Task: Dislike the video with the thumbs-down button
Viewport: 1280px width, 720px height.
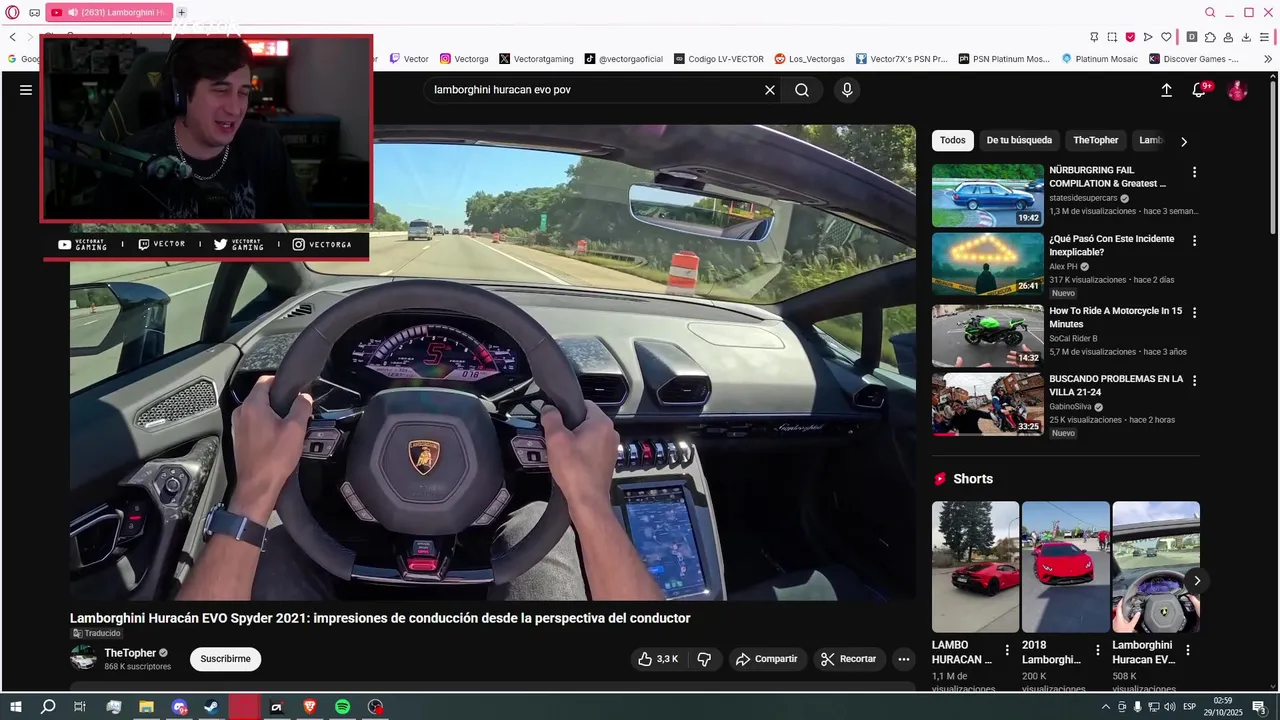Action: click(704, 659)
